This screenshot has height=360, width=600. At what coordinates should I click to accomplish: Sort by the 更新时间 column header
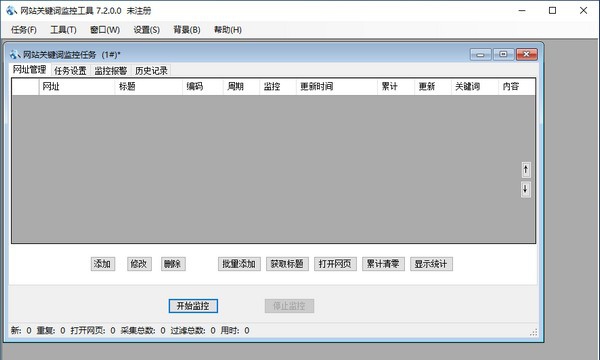pos(337,86)
